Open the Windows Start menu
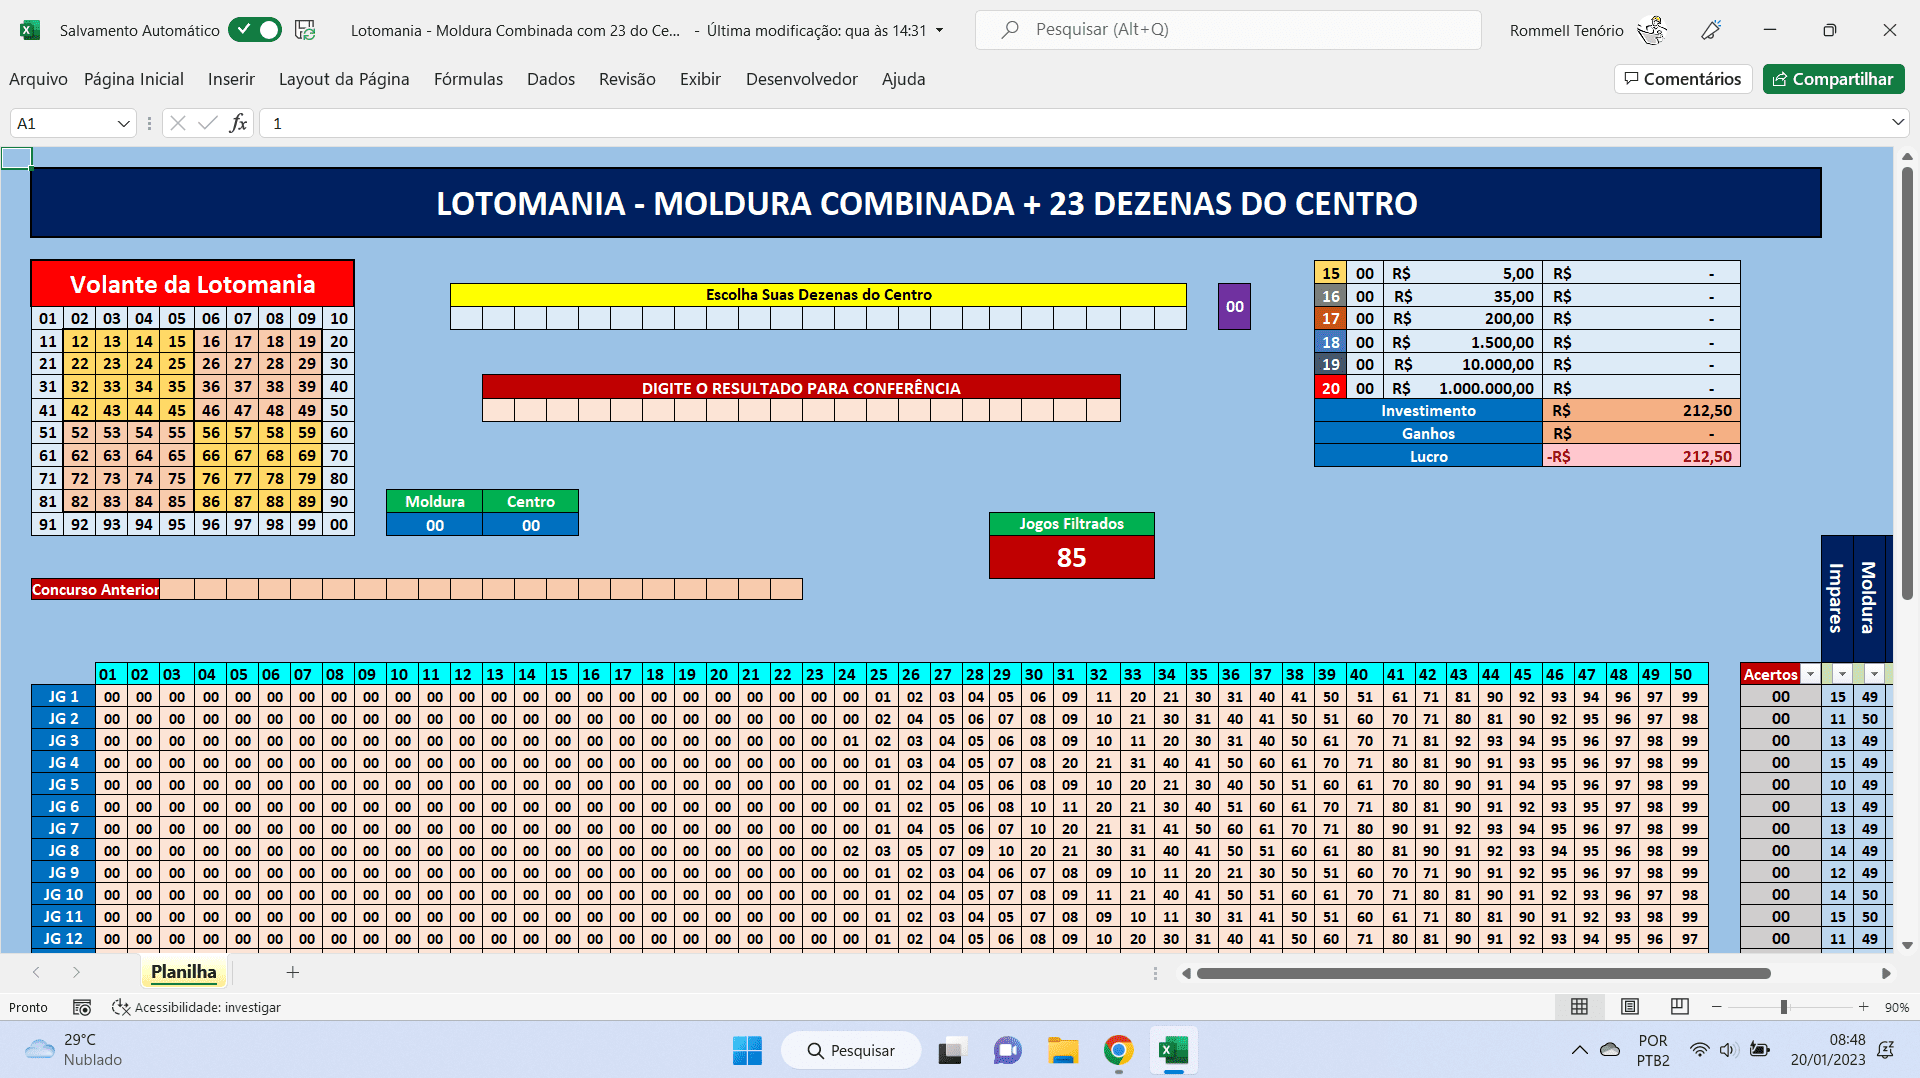Screen dimensions: 1920x1078 click(747, 1050)
